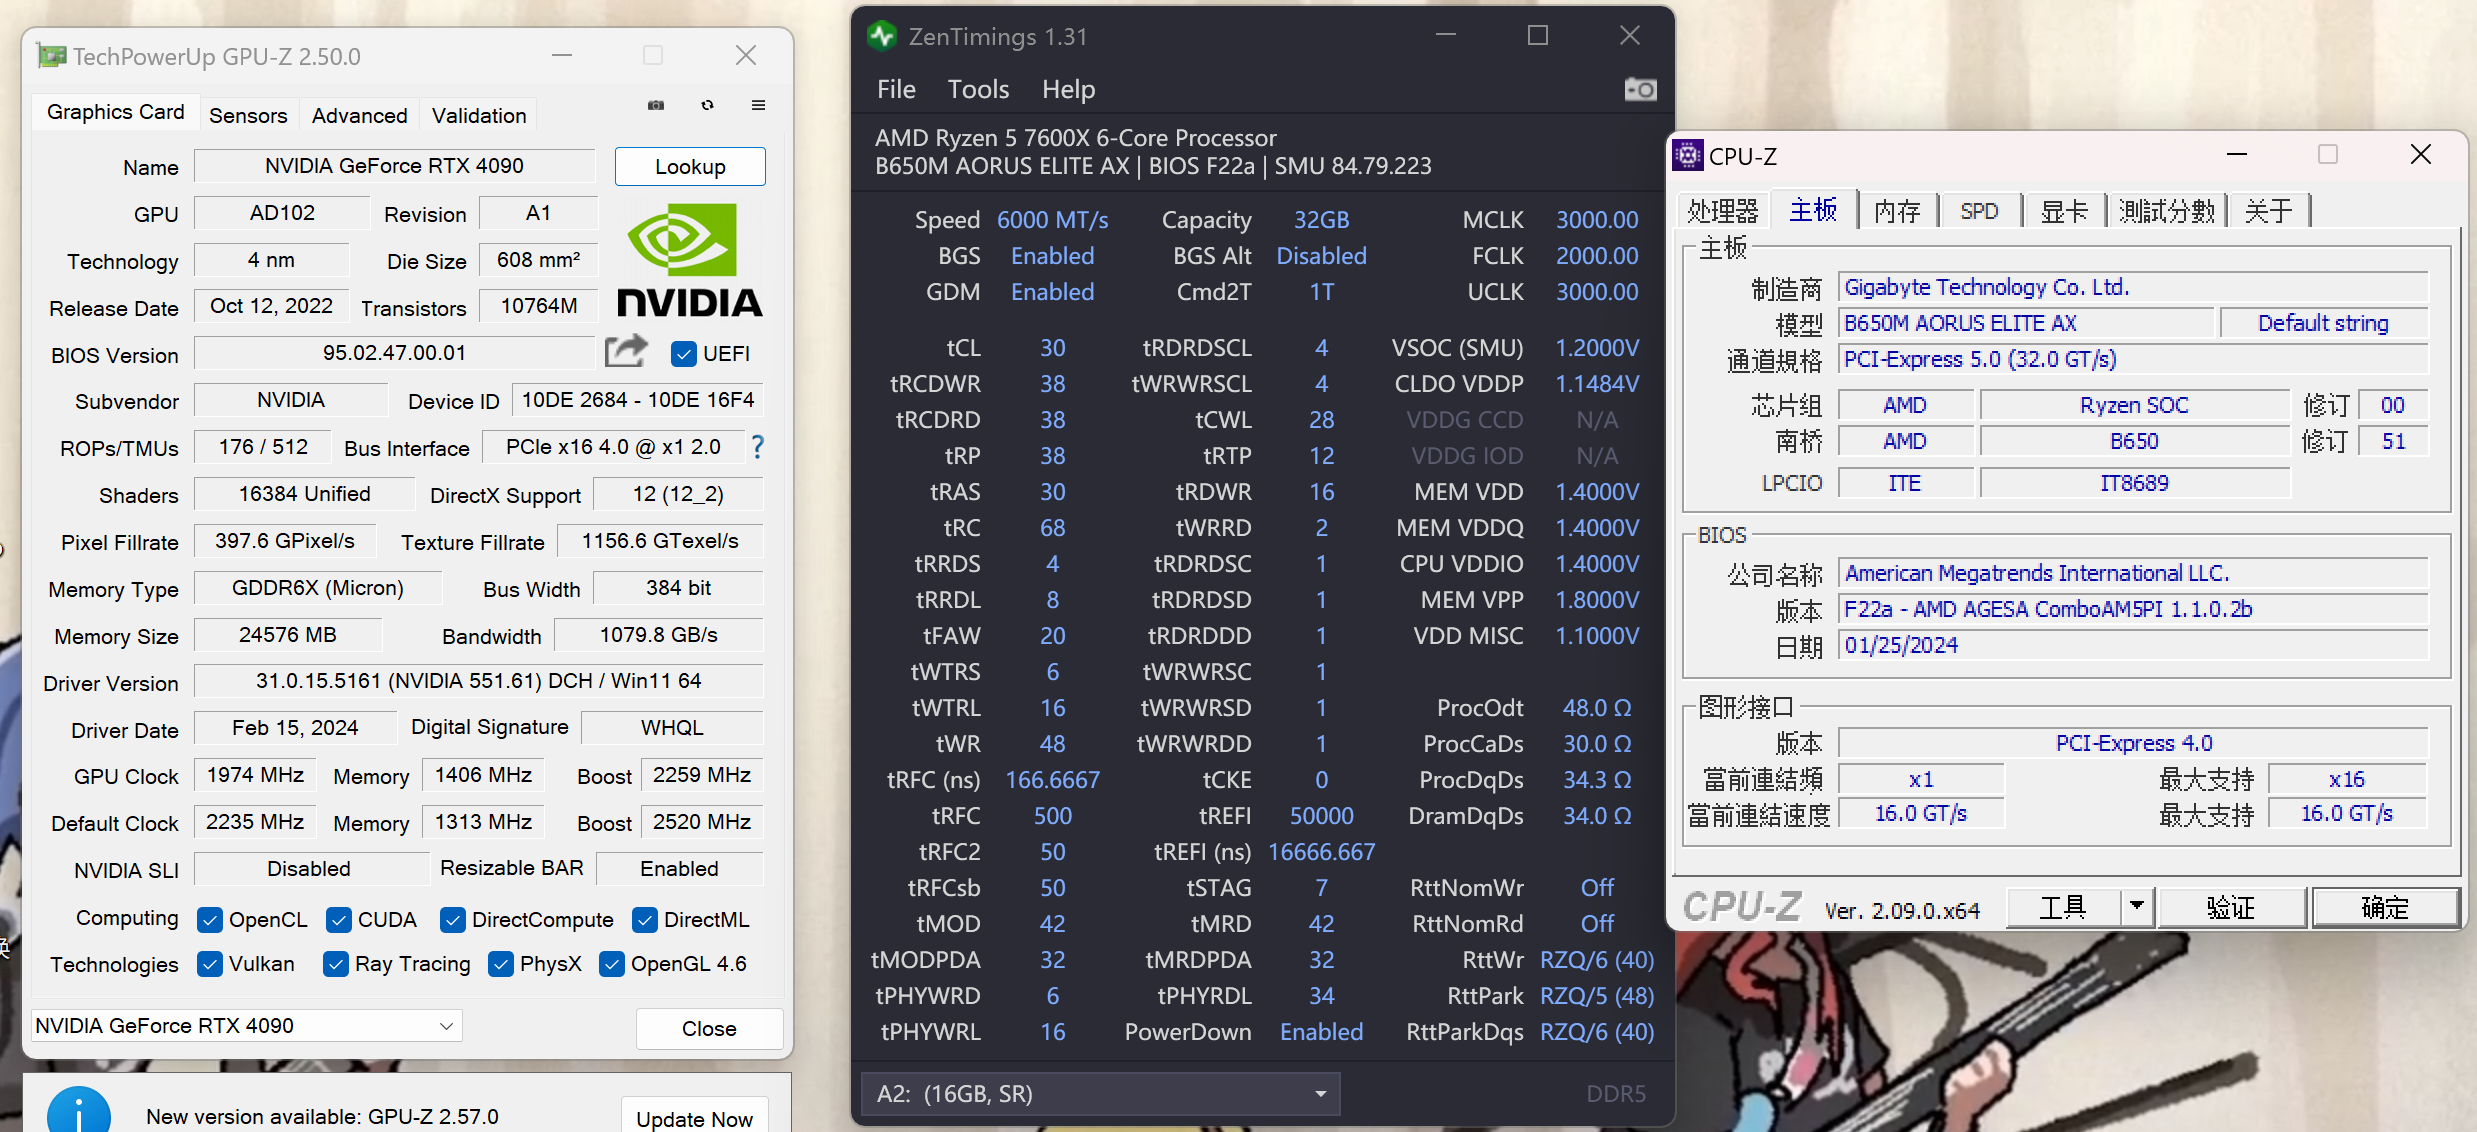Expand the 工具 dropdown arrow in CPU-Z
Viewport: 2477px width, 1132px height.
[x=2137, y=907]
